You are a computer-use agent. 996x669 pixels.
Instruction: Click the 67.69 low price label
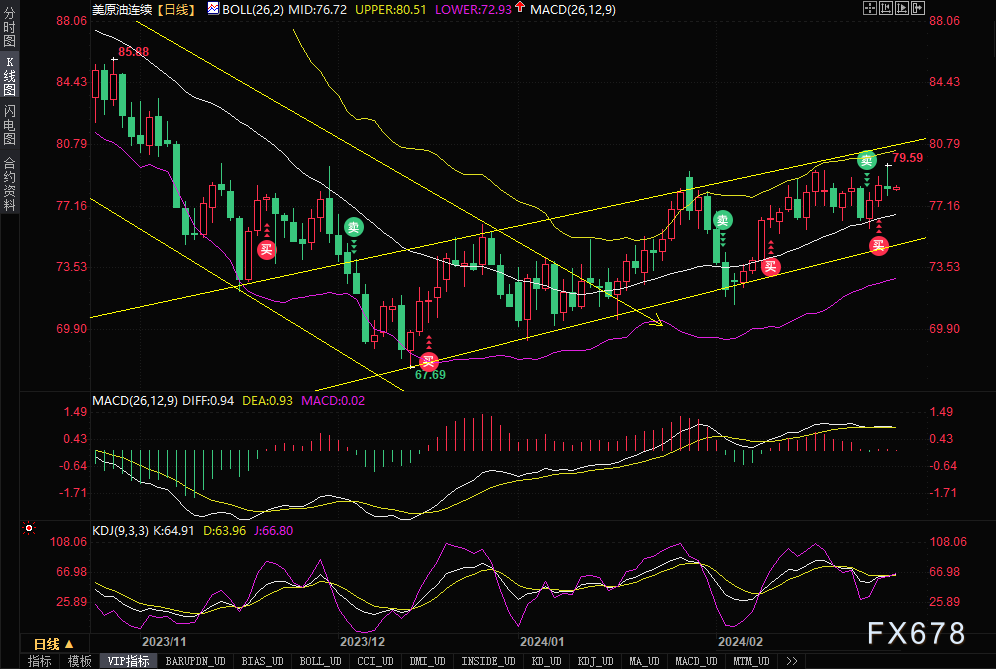pyautogui.click(x=430, y=375)
